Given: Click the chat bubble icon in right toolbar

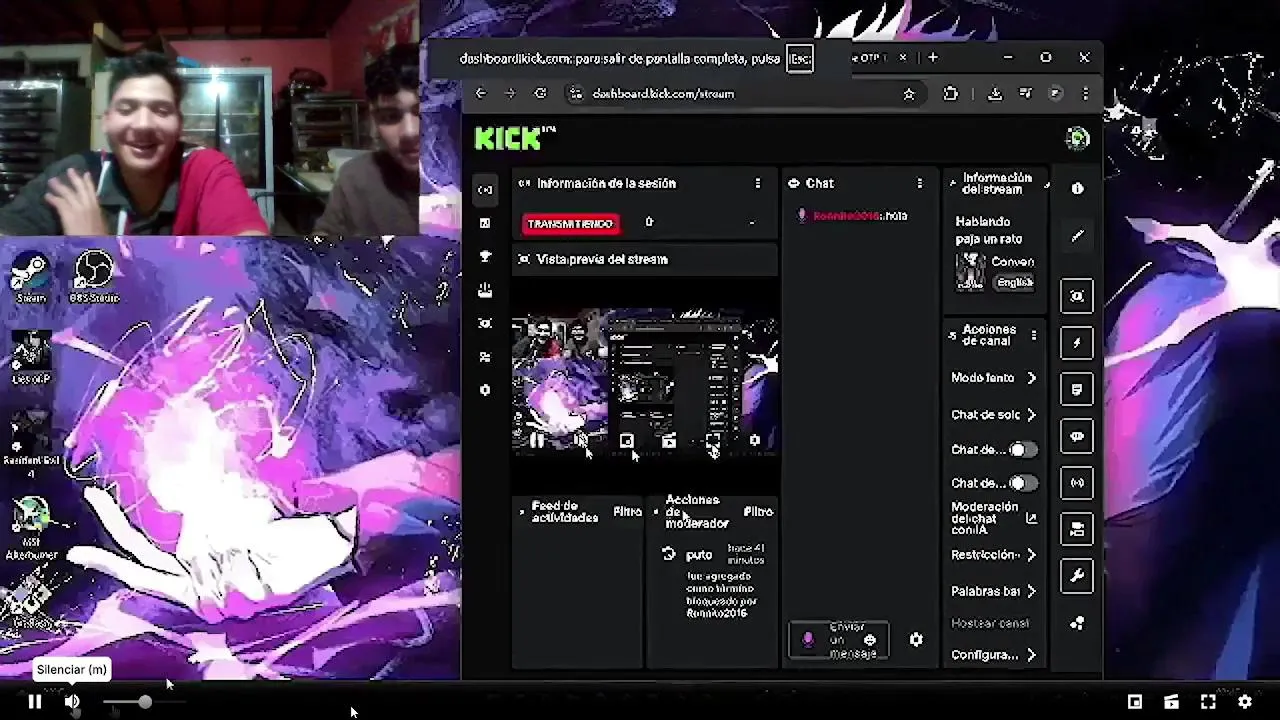Looking at the screenshot, I should [x=1077, y=437].
